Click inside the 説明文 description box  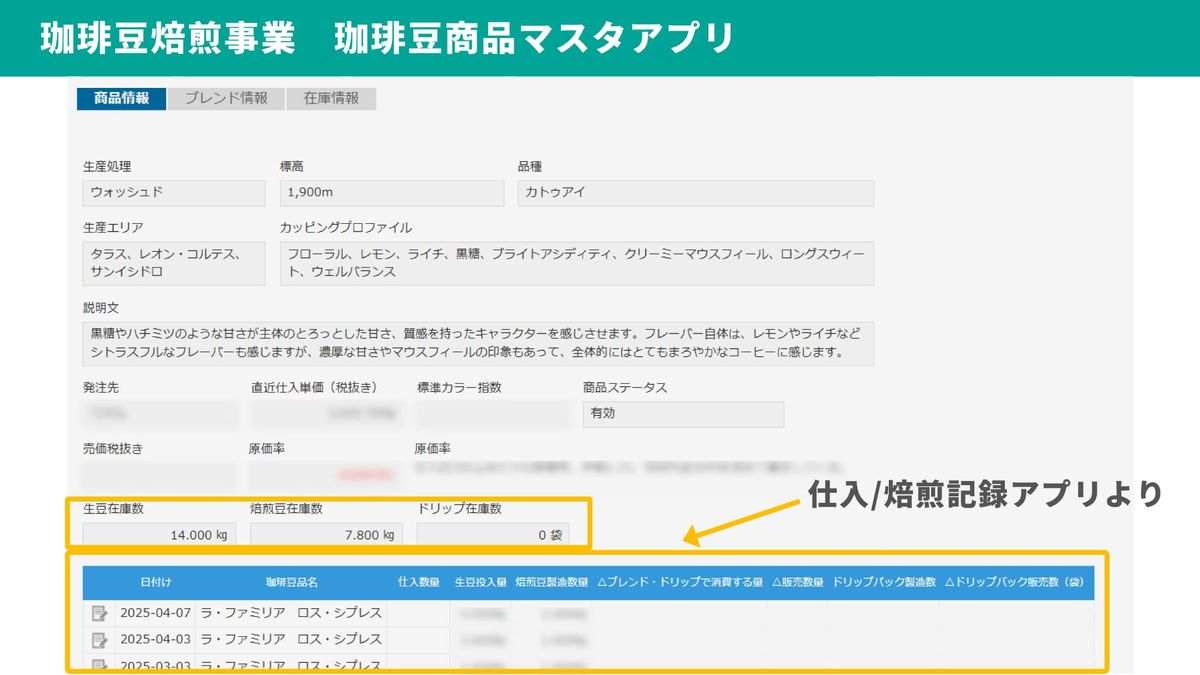point(478,343)
